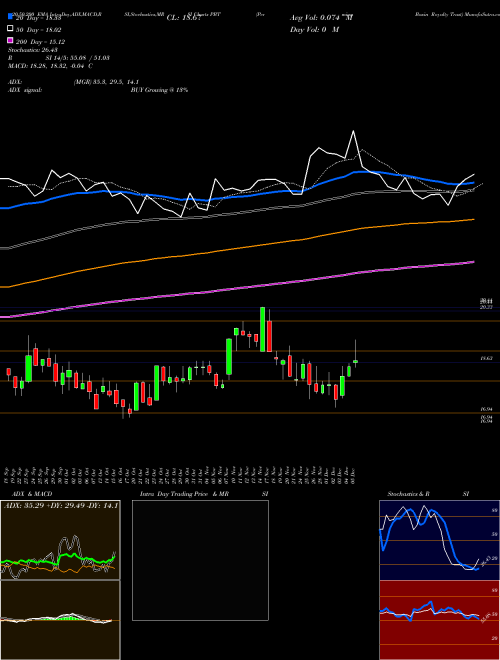Open the empty intraday price chart box
Viewport: 500px width, 660px height.
[x=200, y=560]
